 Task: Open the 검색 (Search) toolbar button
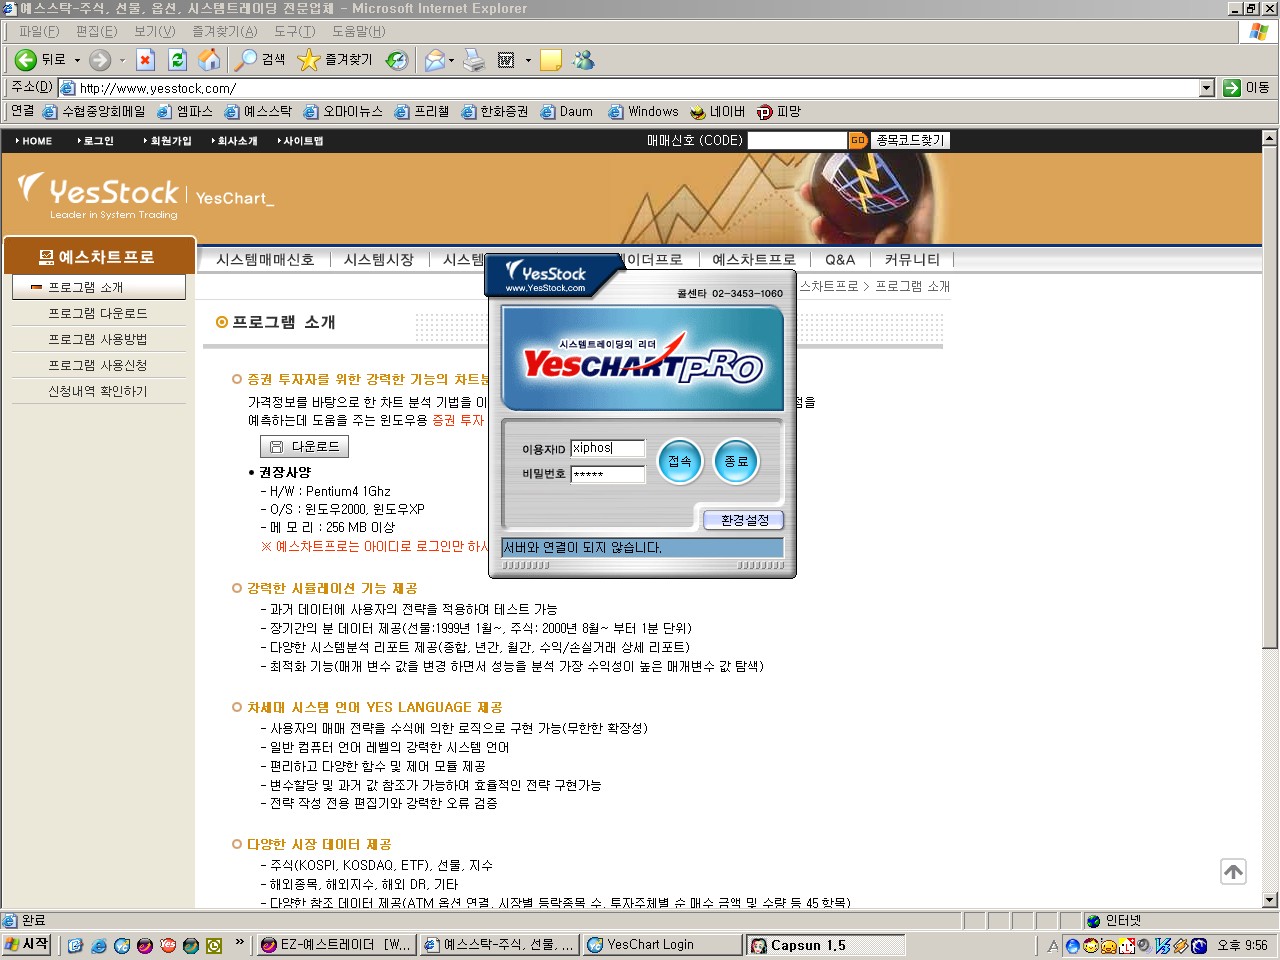pyautogui.click(x=260, y=60)
